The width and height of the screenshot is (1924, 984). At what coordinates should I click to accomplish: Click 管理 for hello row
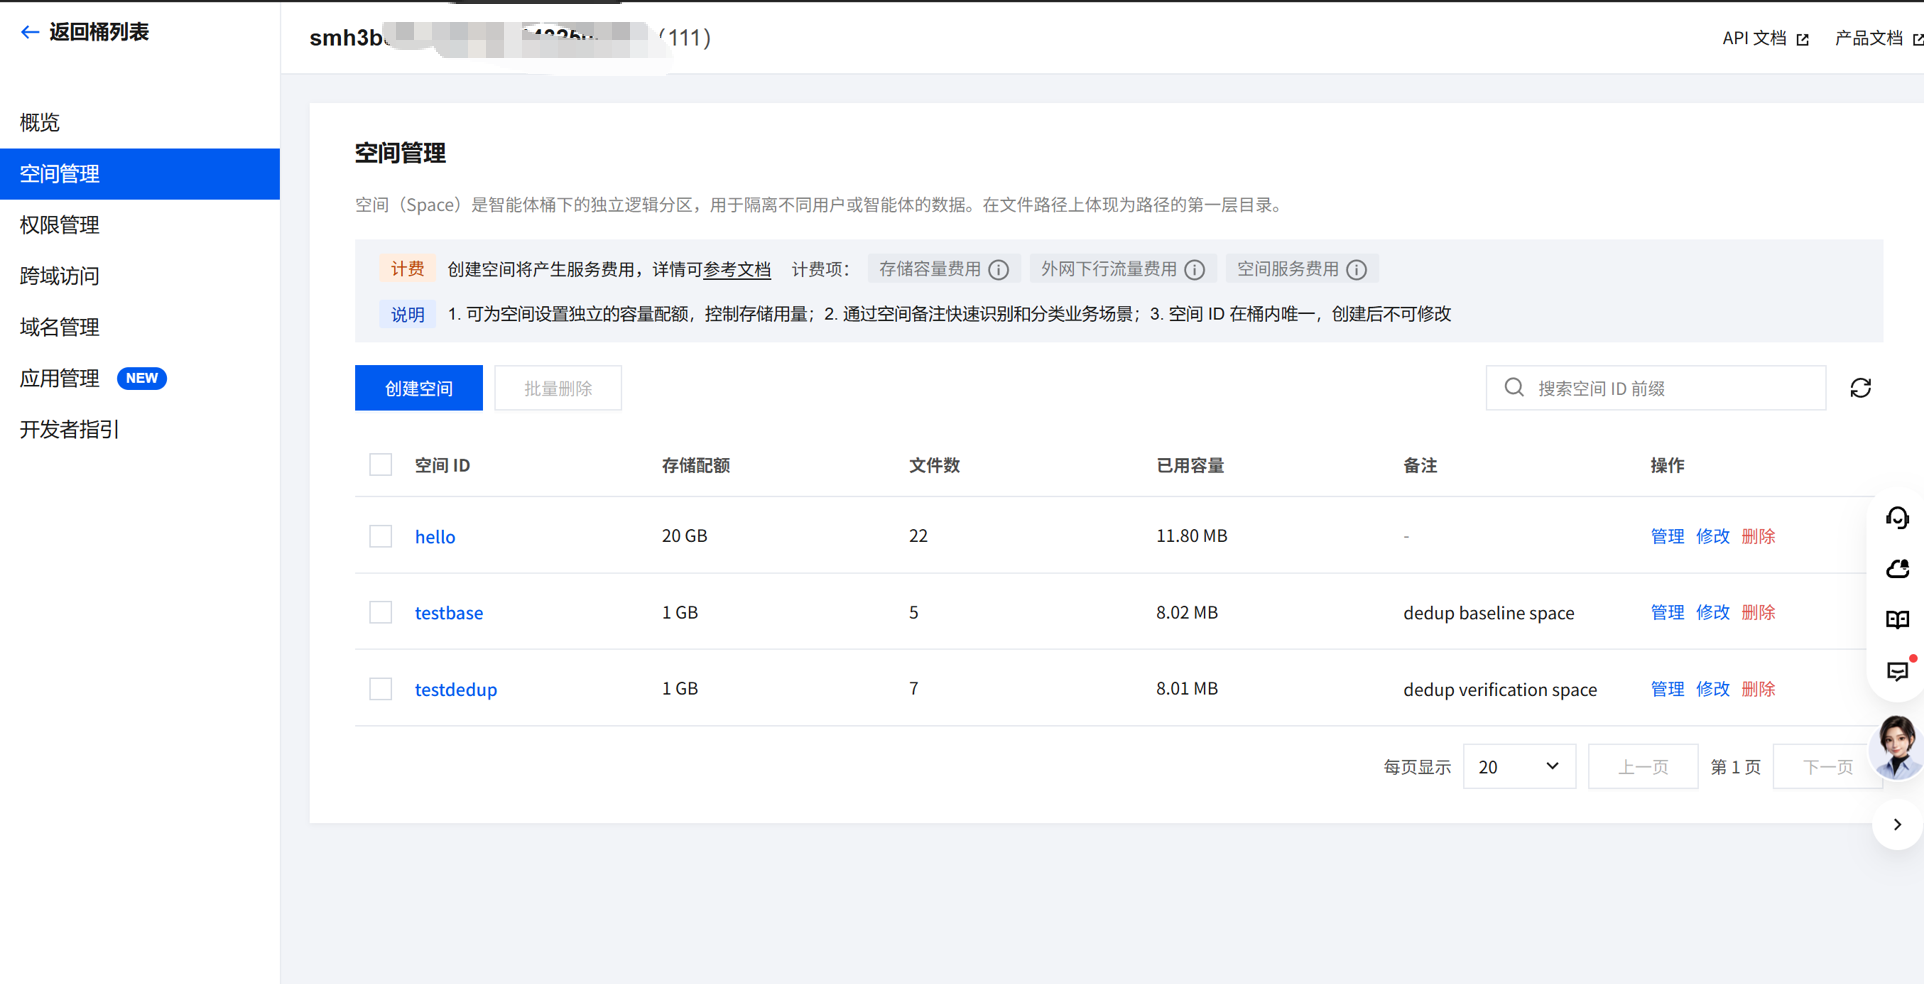click(x=1667, y=536)
